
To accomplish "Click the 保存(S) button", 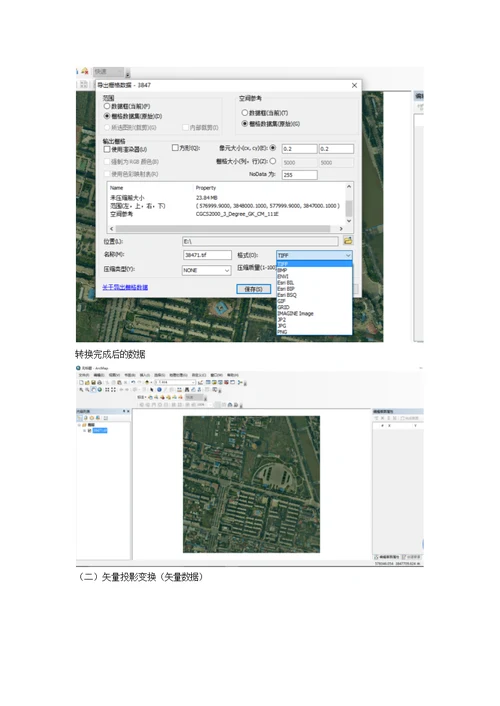I will point(254,289).
